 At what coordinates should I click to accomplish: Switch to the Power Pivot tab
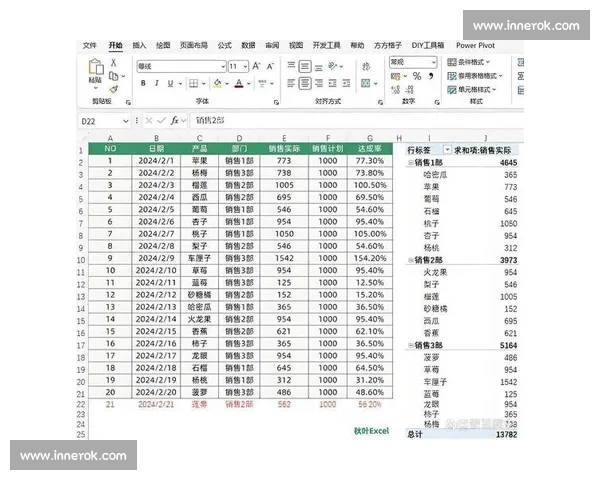point(475,45)
